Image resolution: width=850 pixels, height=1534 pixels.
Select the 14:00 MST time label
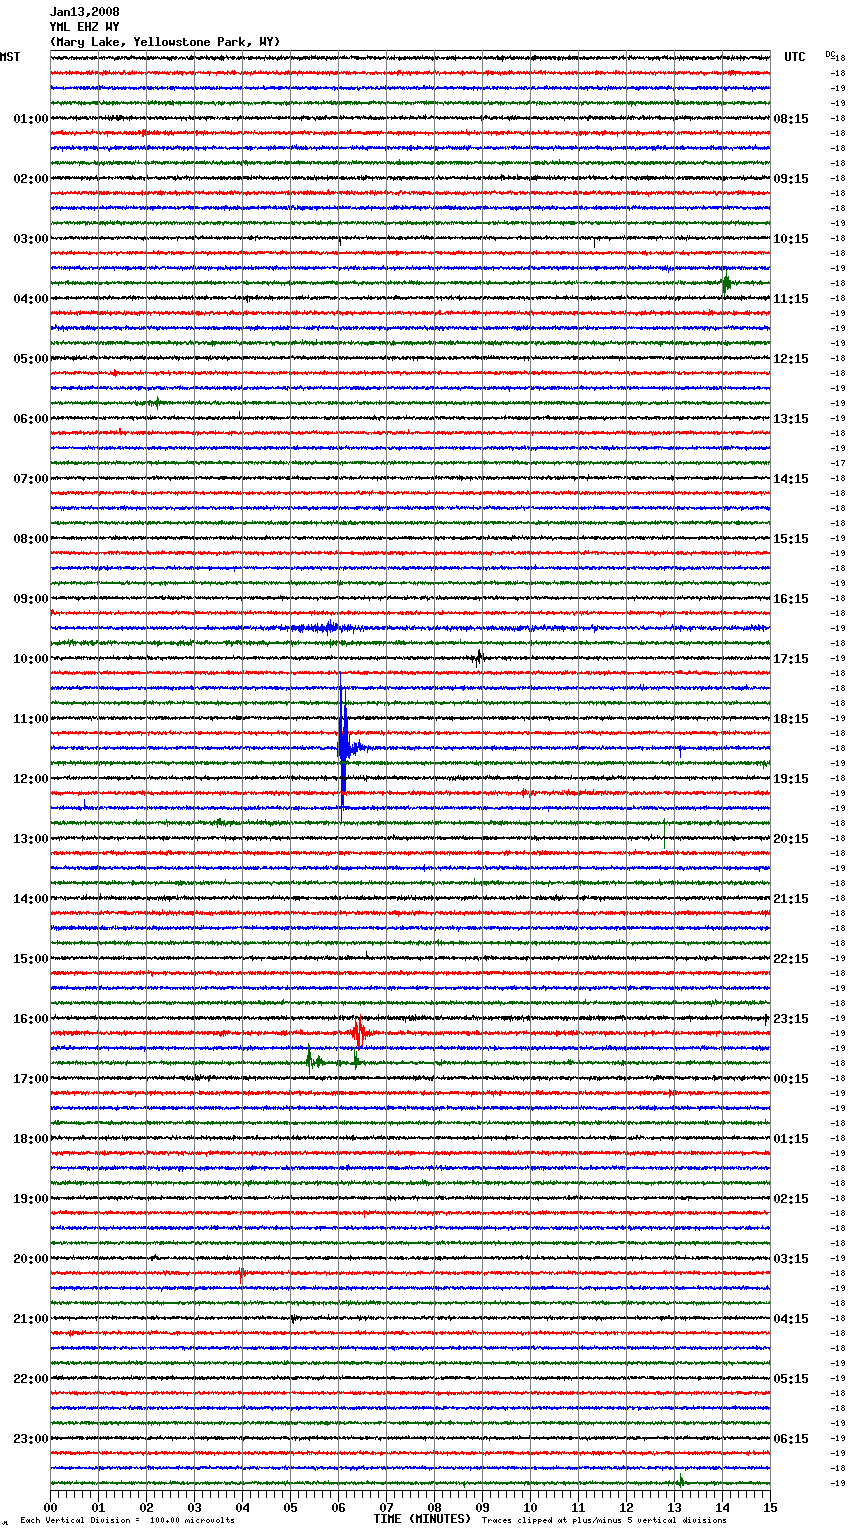tap(31, 899)
